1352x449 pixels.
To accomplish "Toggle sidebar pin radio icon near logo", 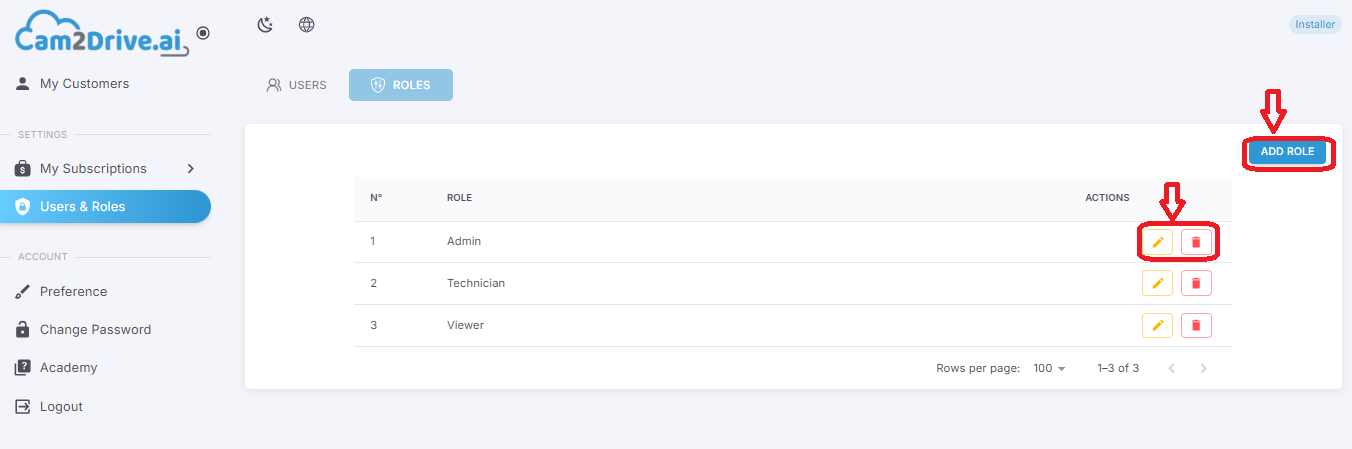I will coord(203,33).
